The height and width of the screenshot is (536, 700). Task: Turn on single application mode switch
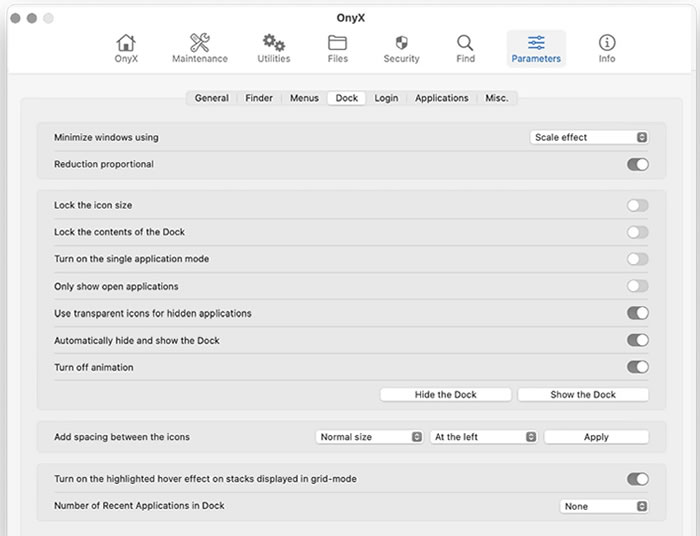[x=638, y=259]
